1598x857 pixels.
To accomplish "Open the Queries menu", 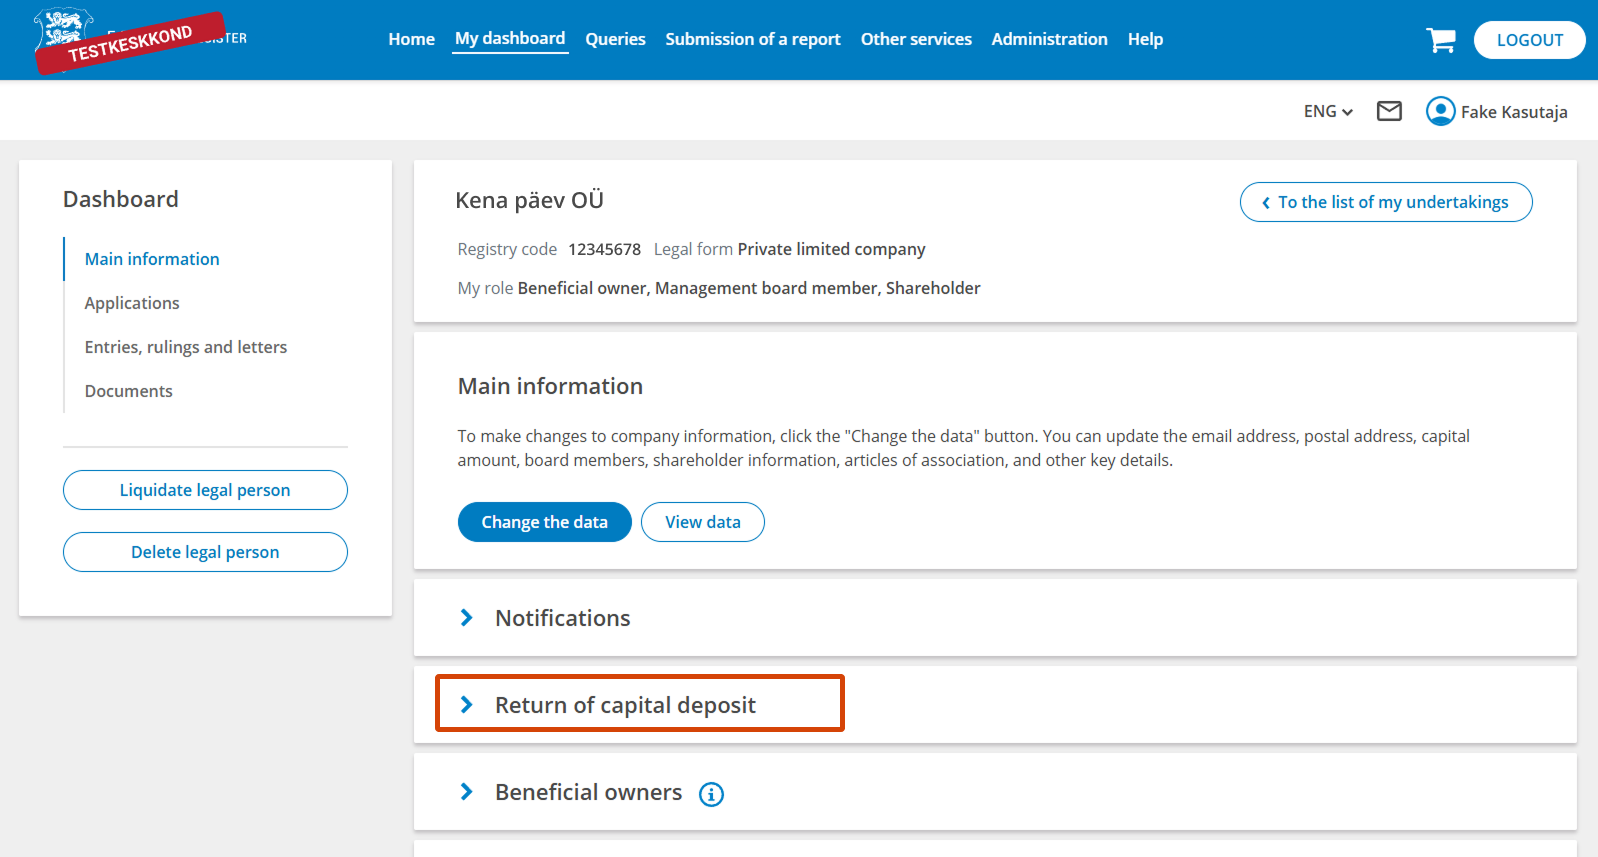I will click(615, 39).
